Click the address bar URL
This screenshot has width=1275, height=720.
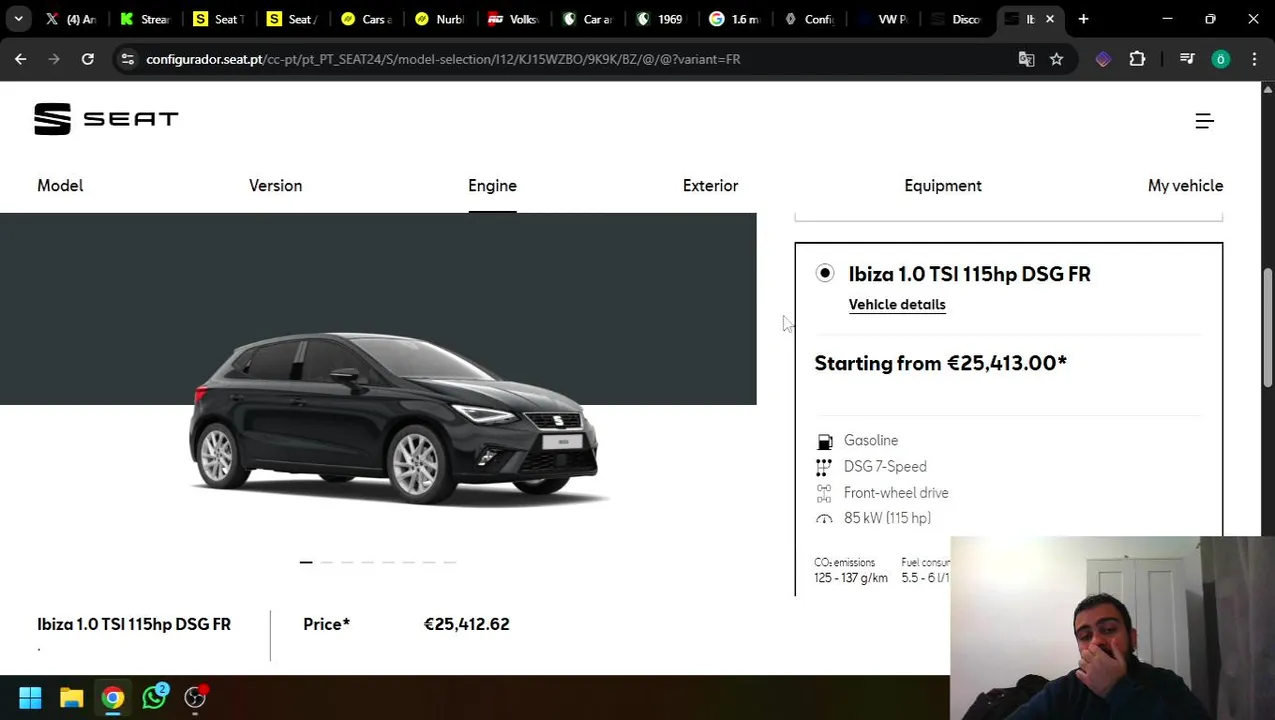443,59
